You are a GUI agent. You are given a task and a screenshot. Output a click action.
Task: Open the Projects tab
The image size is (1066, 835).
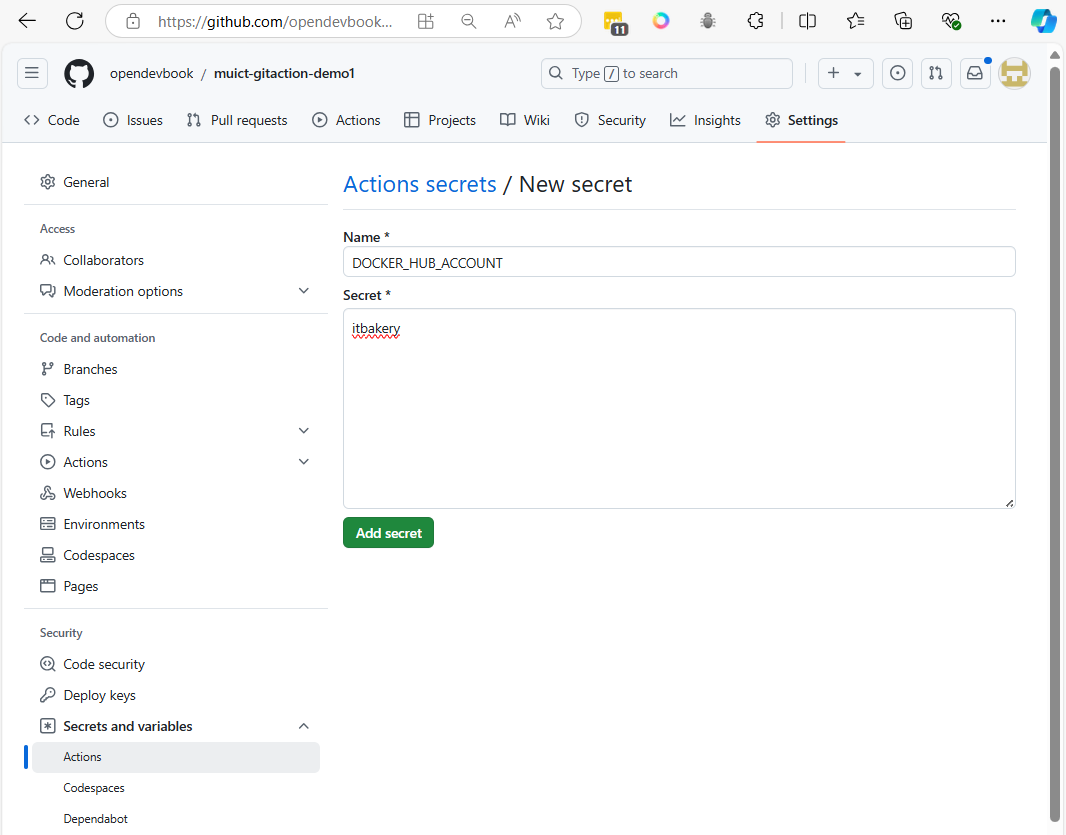pyautogui.click(x=440, y=120)
